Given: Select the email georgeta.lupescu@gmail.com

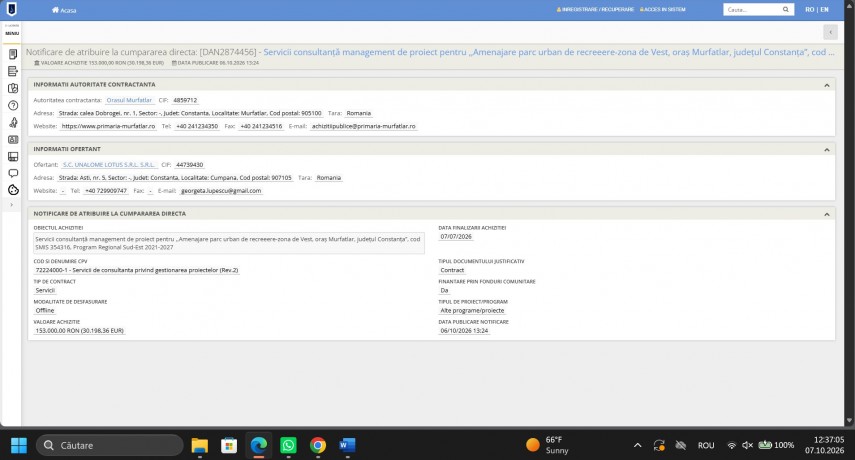Looking at the screenshot, I should tap(221, 191).
